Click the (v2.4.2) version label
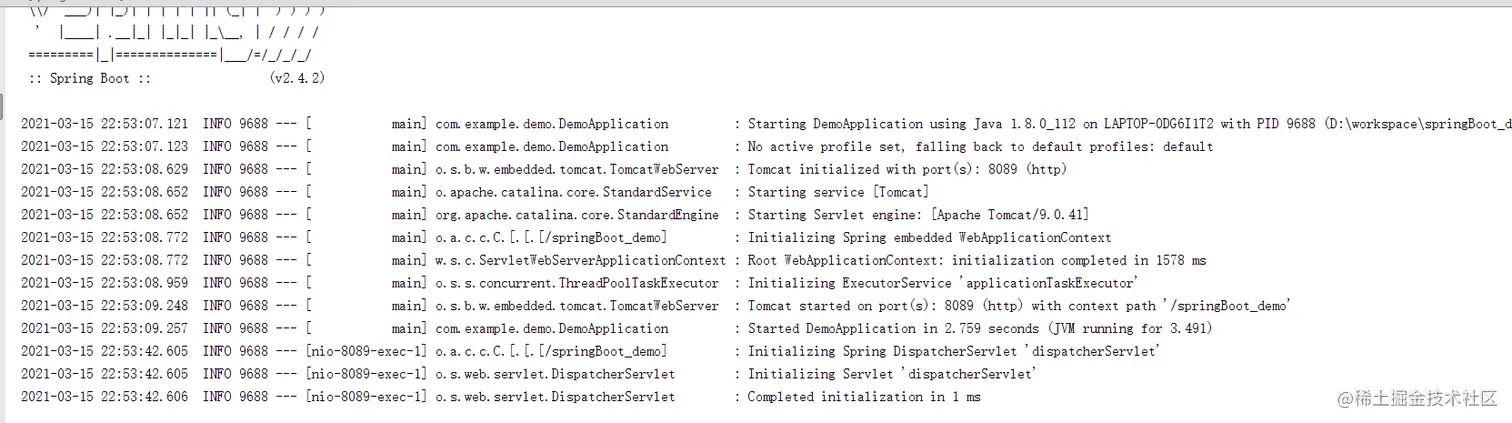This screenshot has height=423, width=1512. [297, 78]
